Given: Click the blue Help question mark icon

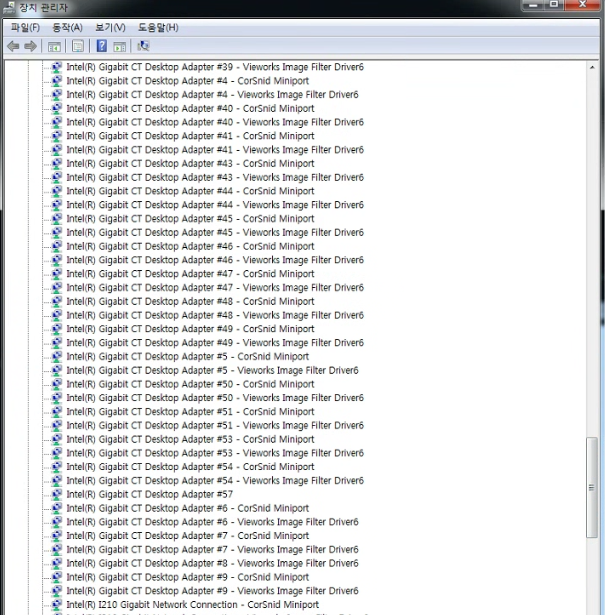Looking at the screenshot, I should pos(102,46).
